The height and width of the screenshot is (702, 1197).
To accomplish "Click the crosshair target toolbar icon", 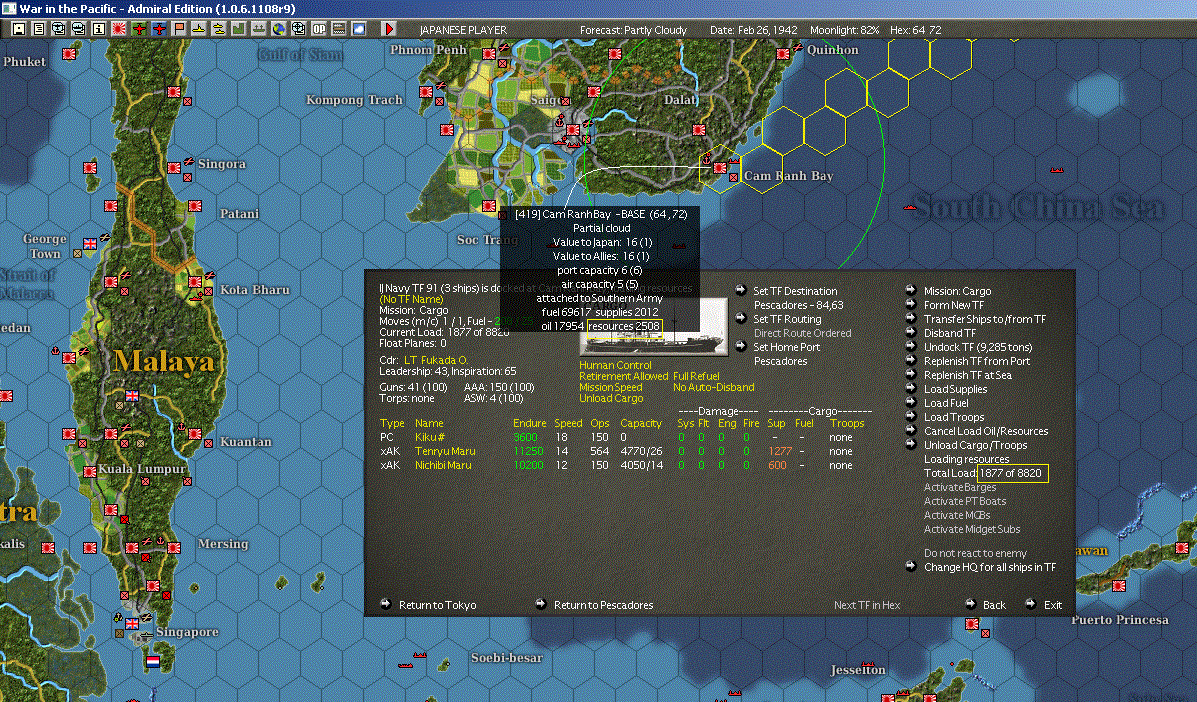I will coord(298,29).
